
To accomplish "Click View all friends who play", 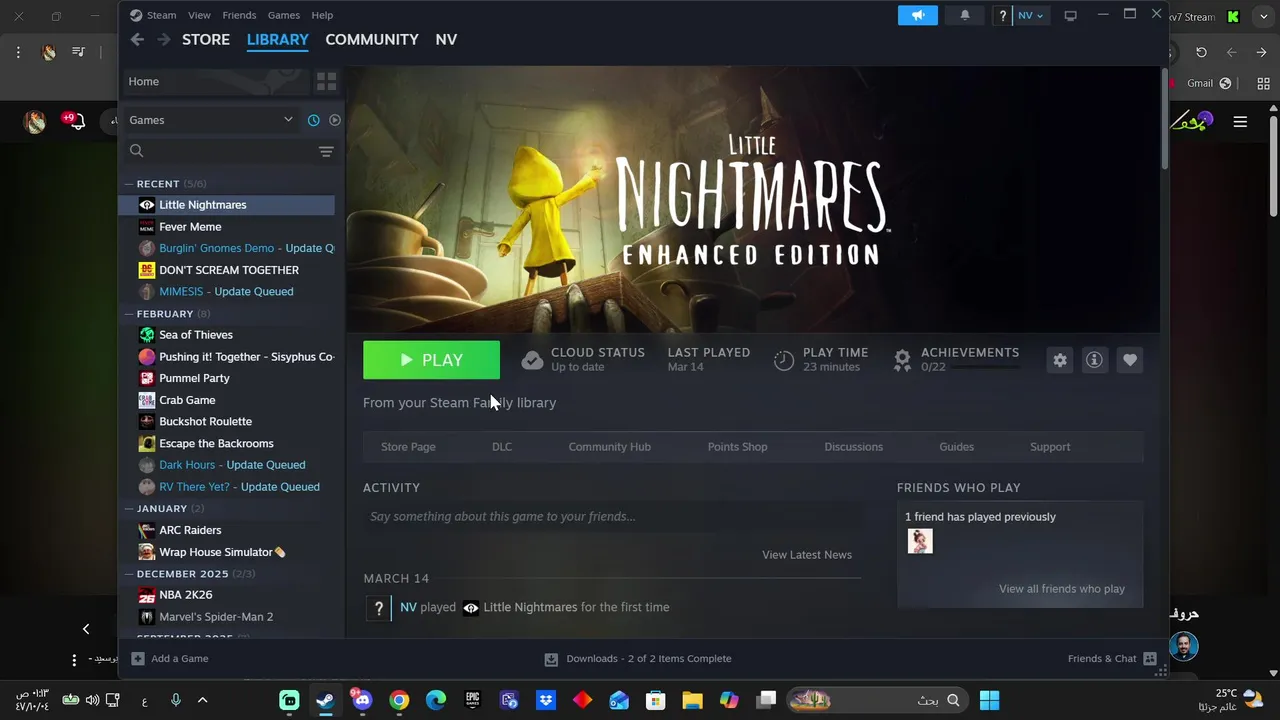I will click(x=1062, y=589).
